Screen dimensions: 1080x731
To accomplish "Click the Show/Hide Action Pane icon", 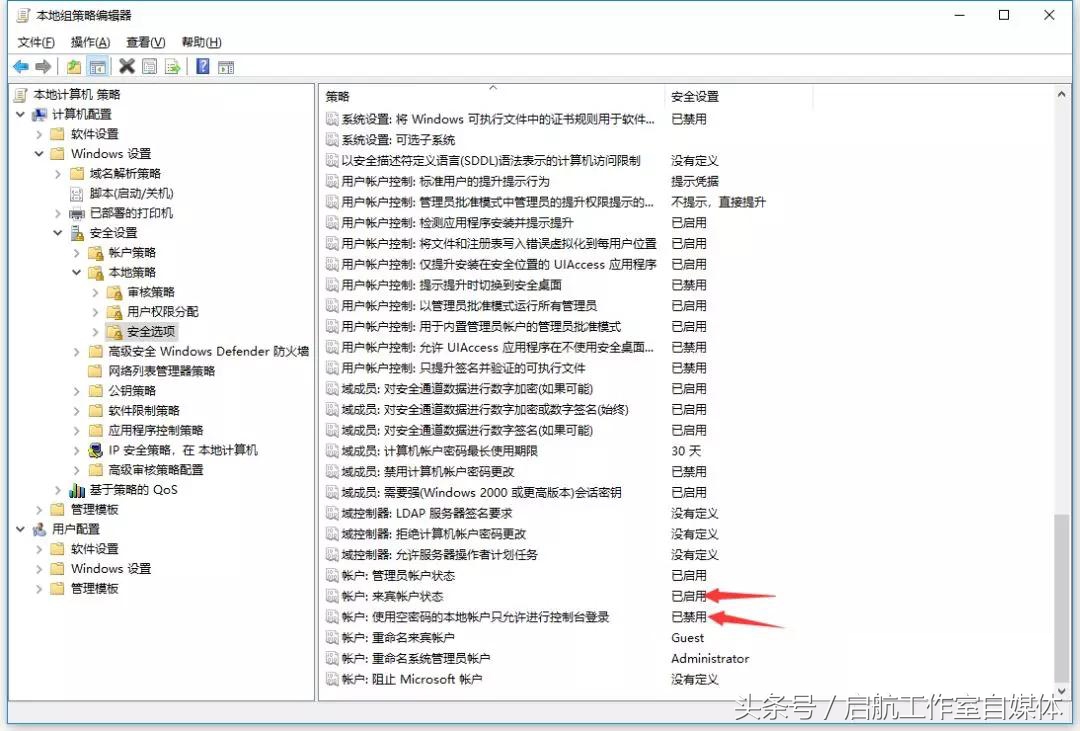I will click(x=228, y=66).
